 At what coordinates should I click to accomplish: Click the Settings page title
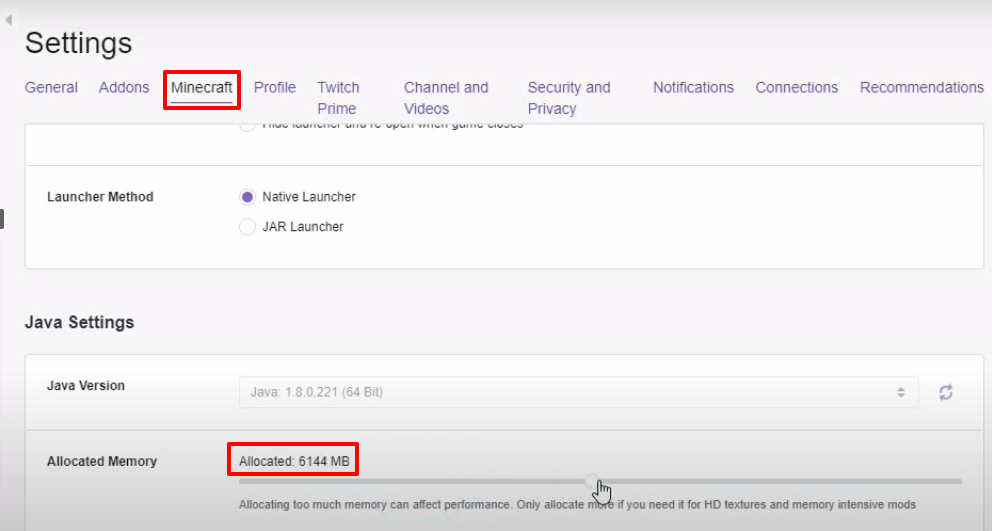pyautogui.click(x=78, y=43)
